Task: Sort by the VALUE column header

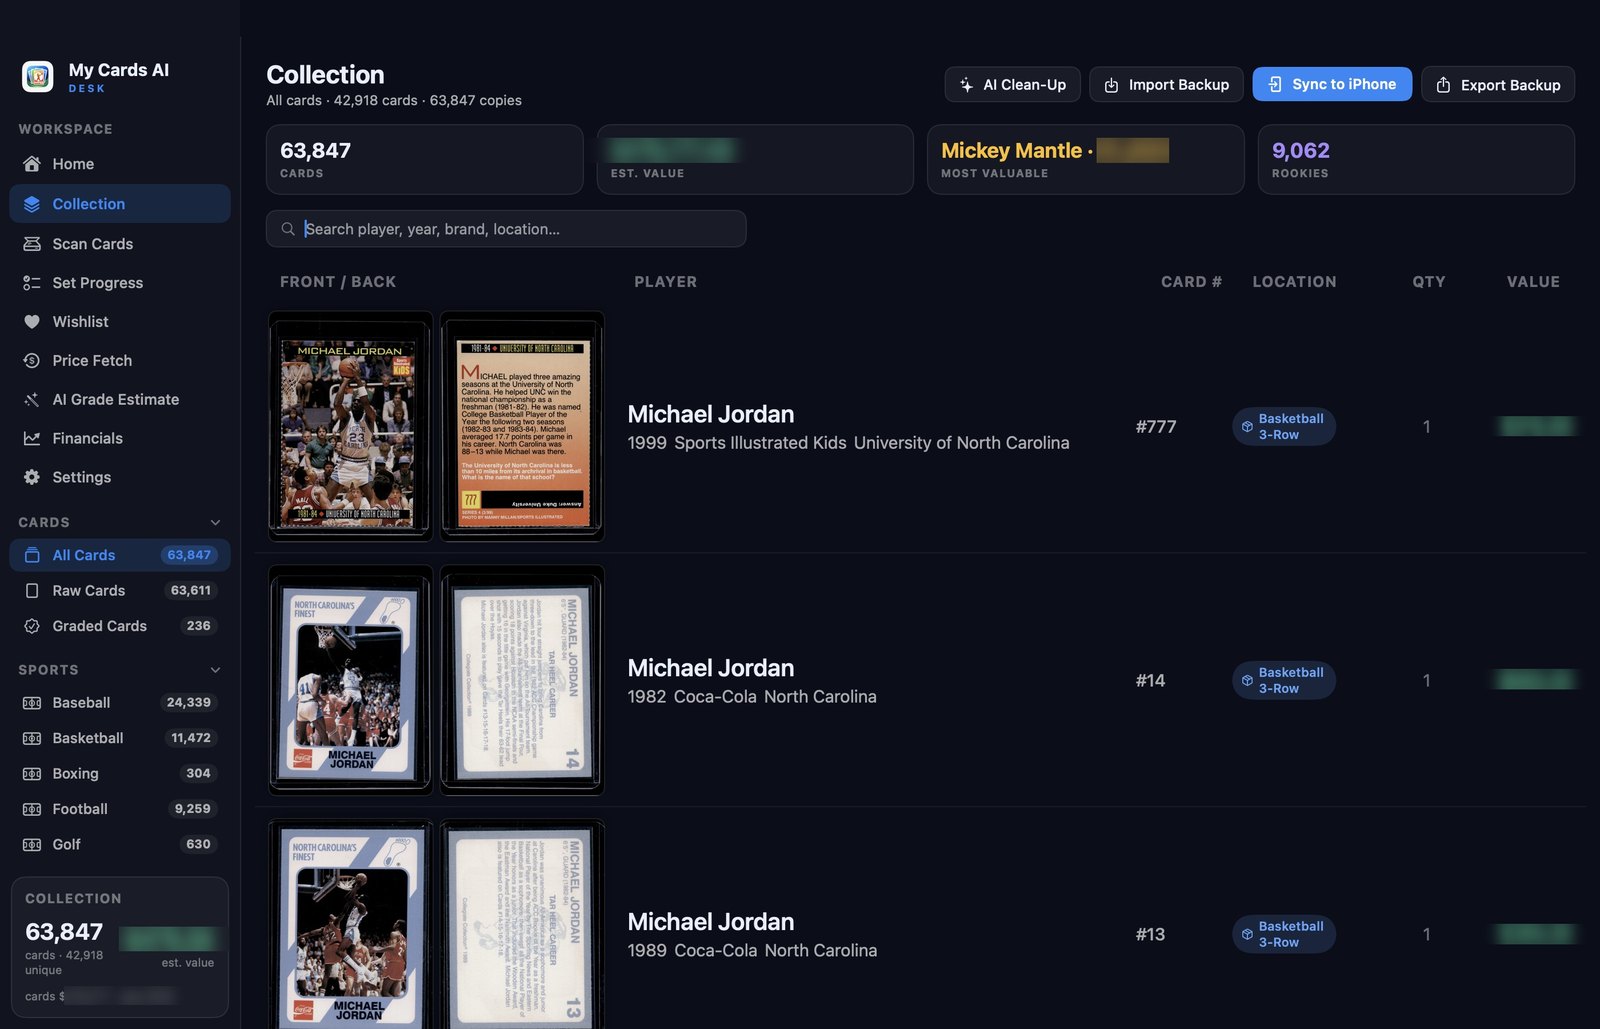Action: (1533, 282)
